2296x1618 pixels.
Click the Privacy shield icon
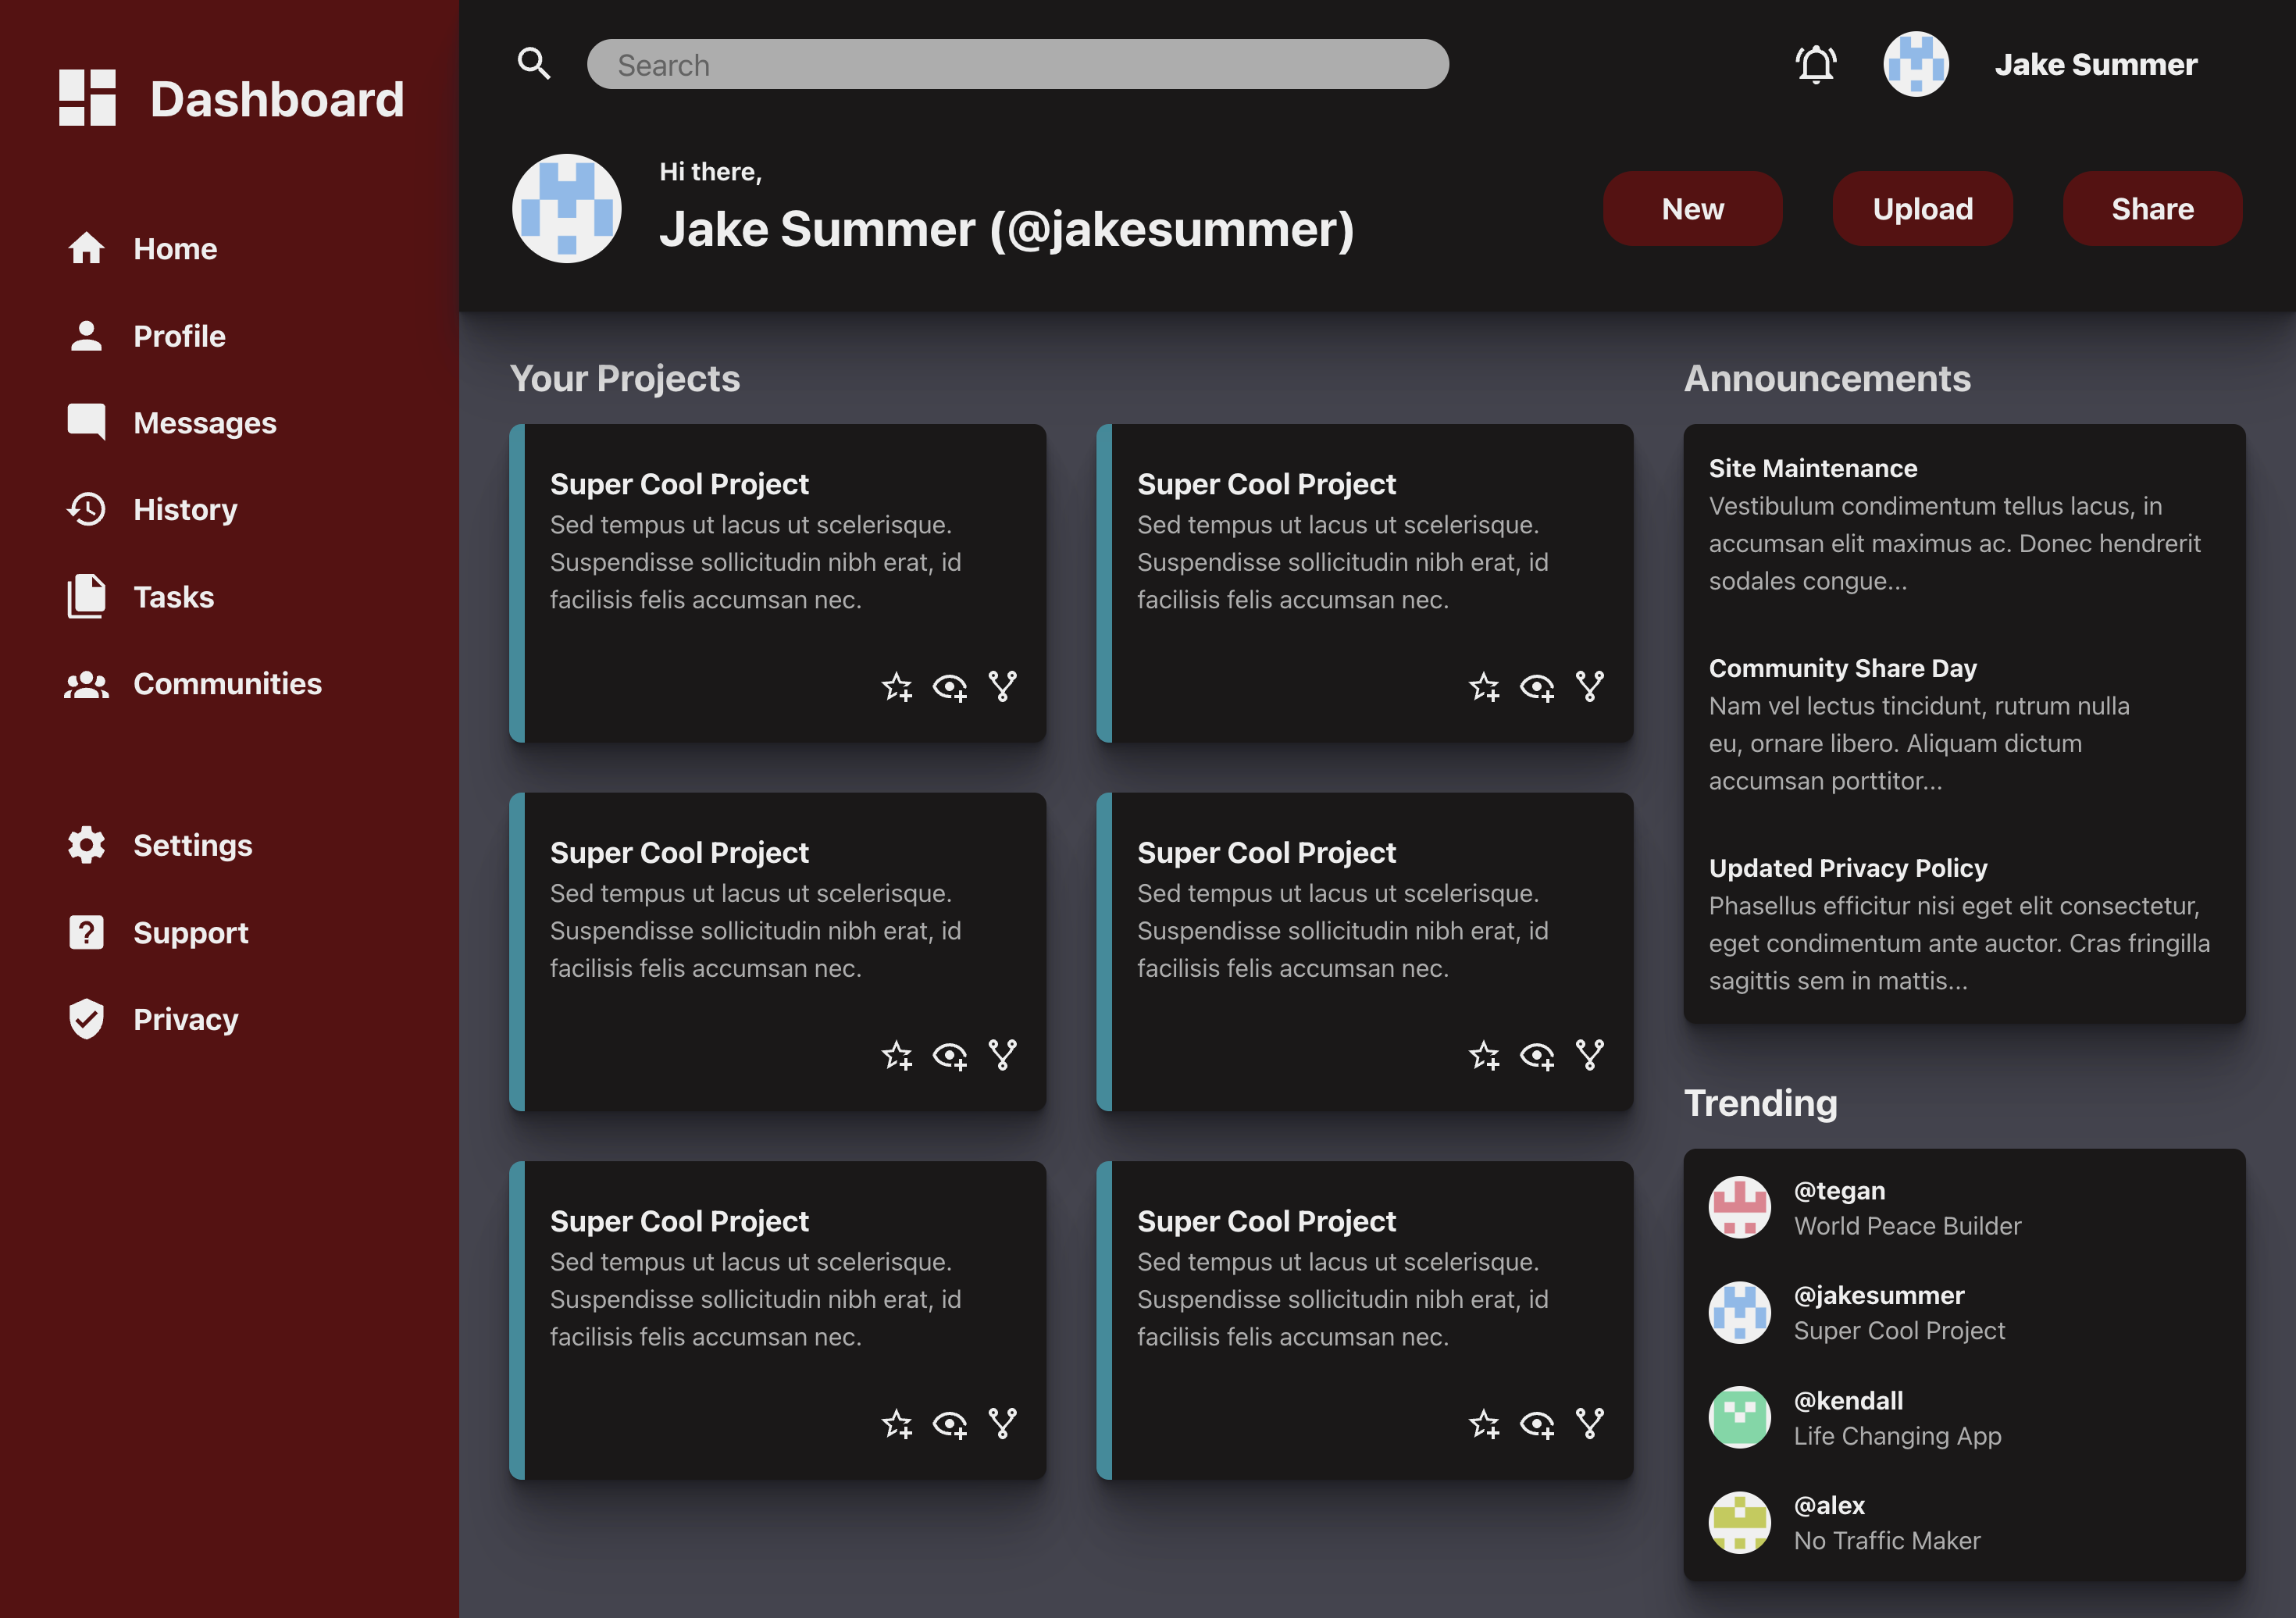[x=87, y=1019]
